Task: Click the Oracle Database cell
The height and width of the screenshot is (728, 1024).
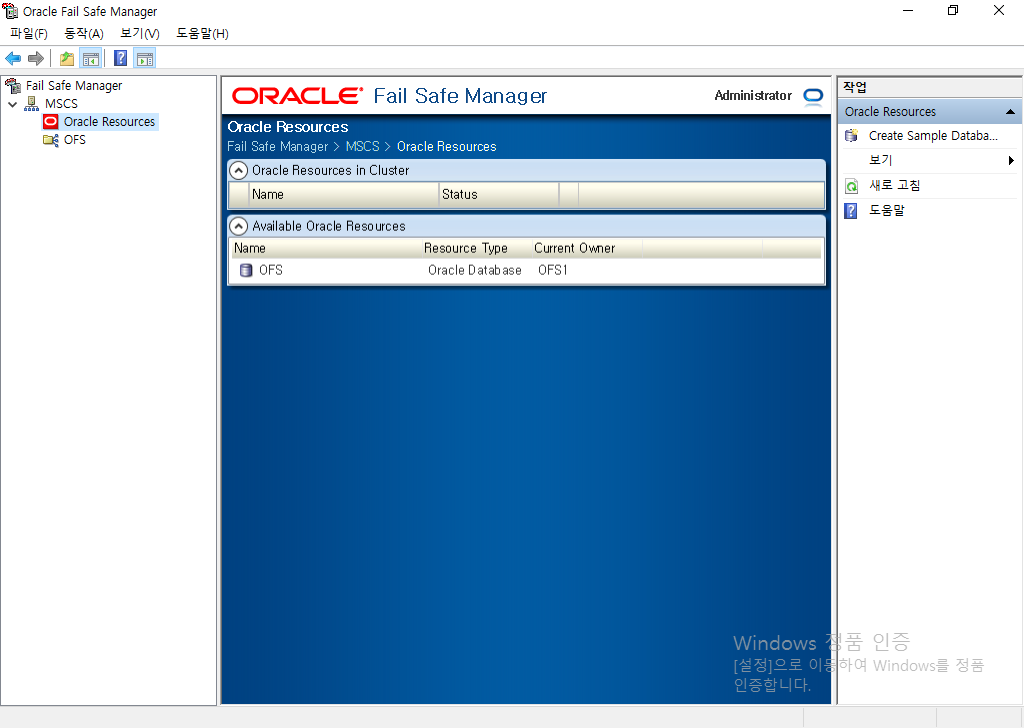Action: pos(475,270)
